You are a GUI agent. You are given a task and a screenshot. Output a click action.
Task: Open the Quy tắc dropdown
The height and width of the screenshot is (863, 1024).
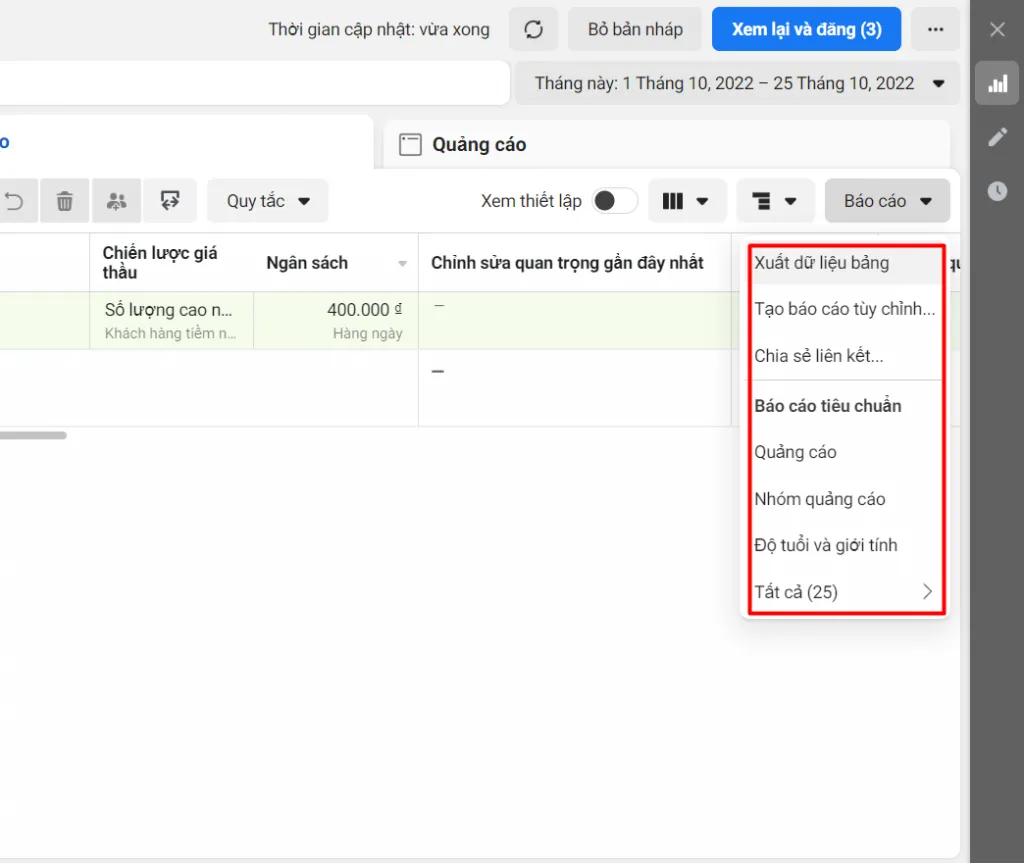(x=268, y=201)
